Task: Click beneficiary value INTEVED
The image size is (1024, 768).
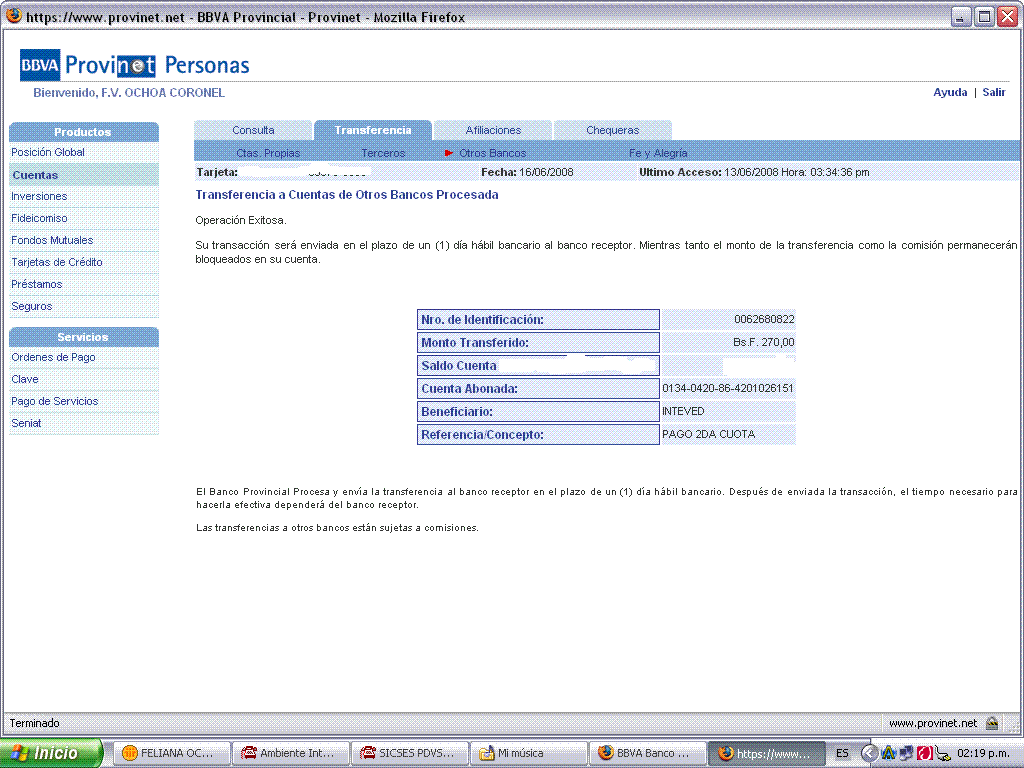Action: 683,411
